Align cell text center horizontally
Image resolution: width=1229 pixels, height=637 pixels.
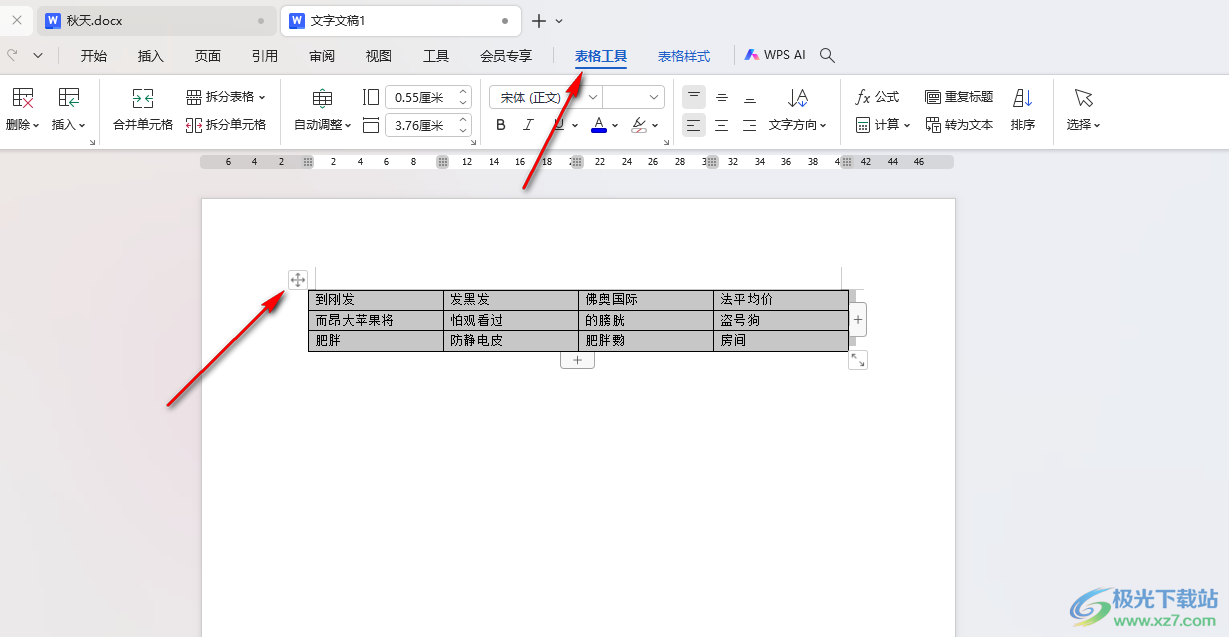pyautogui.click(x=722, y=125)
